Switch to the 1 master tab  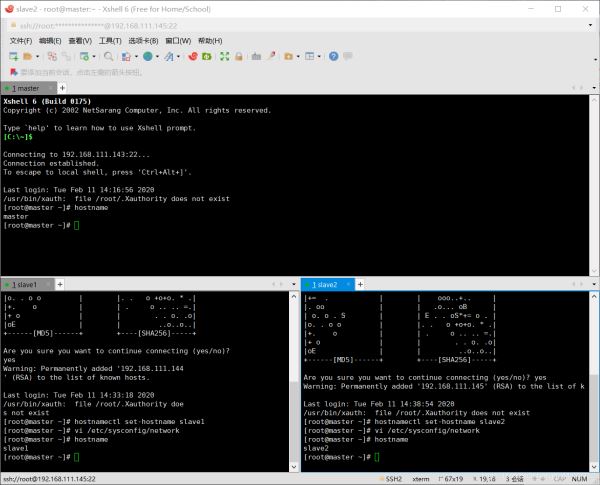pyautogui.click(x=26, y=88)
